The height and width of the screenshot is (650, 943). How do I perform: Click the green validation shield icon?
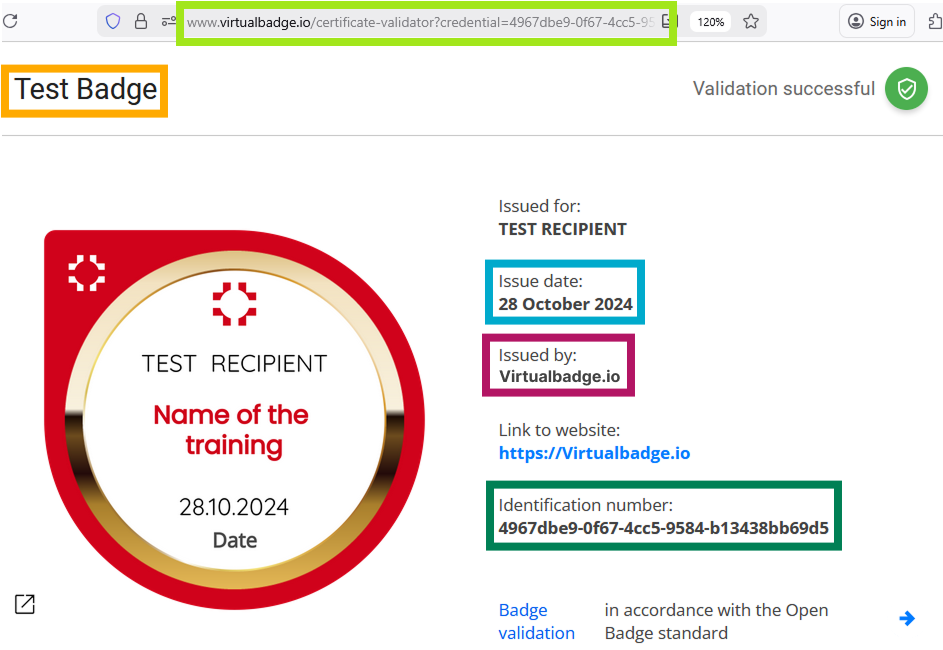pos(906,89)
